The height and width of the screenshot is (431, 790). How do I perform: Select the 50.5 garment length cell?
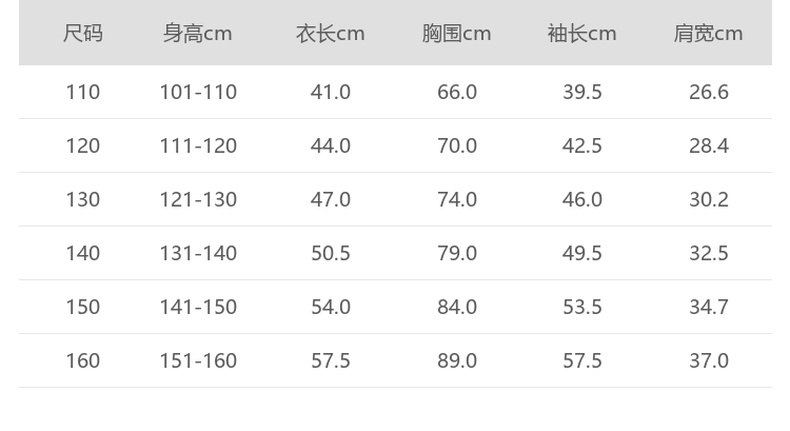coord(330,253)
